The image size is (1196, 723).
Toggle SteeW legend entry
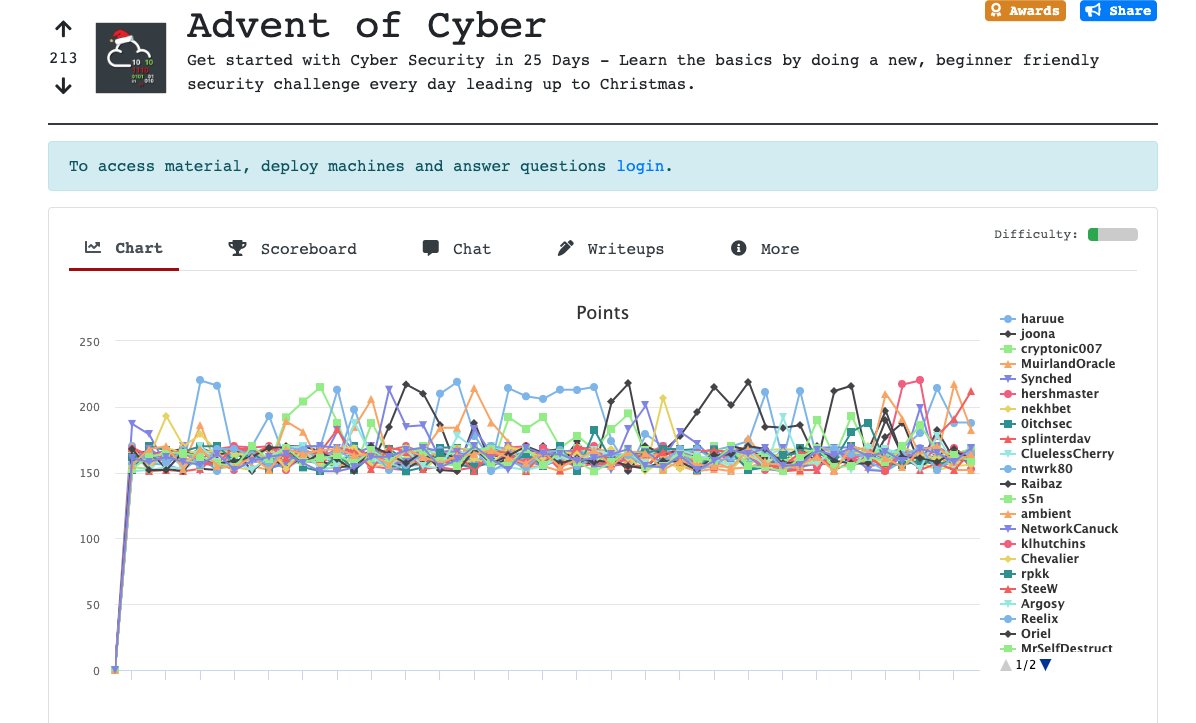click(x=1029, y=589)
